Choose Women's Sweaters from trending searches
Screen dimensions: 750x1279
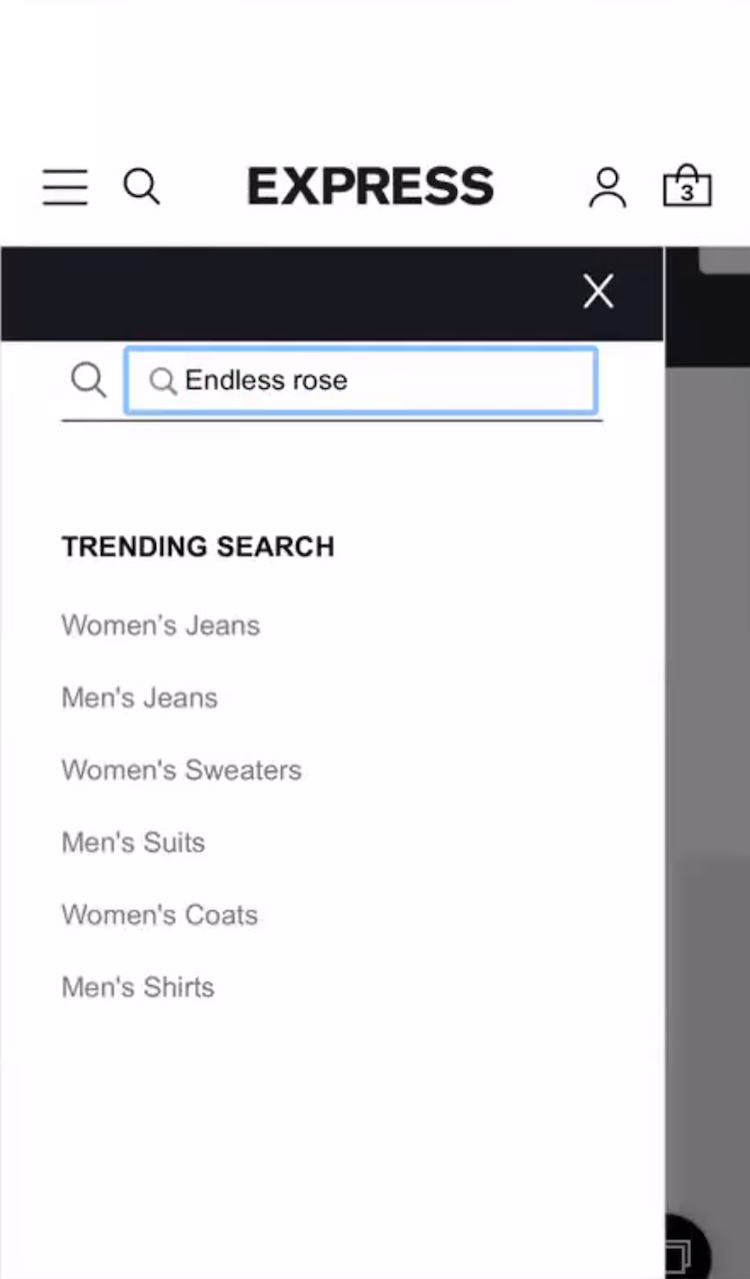tap(181, 770)
